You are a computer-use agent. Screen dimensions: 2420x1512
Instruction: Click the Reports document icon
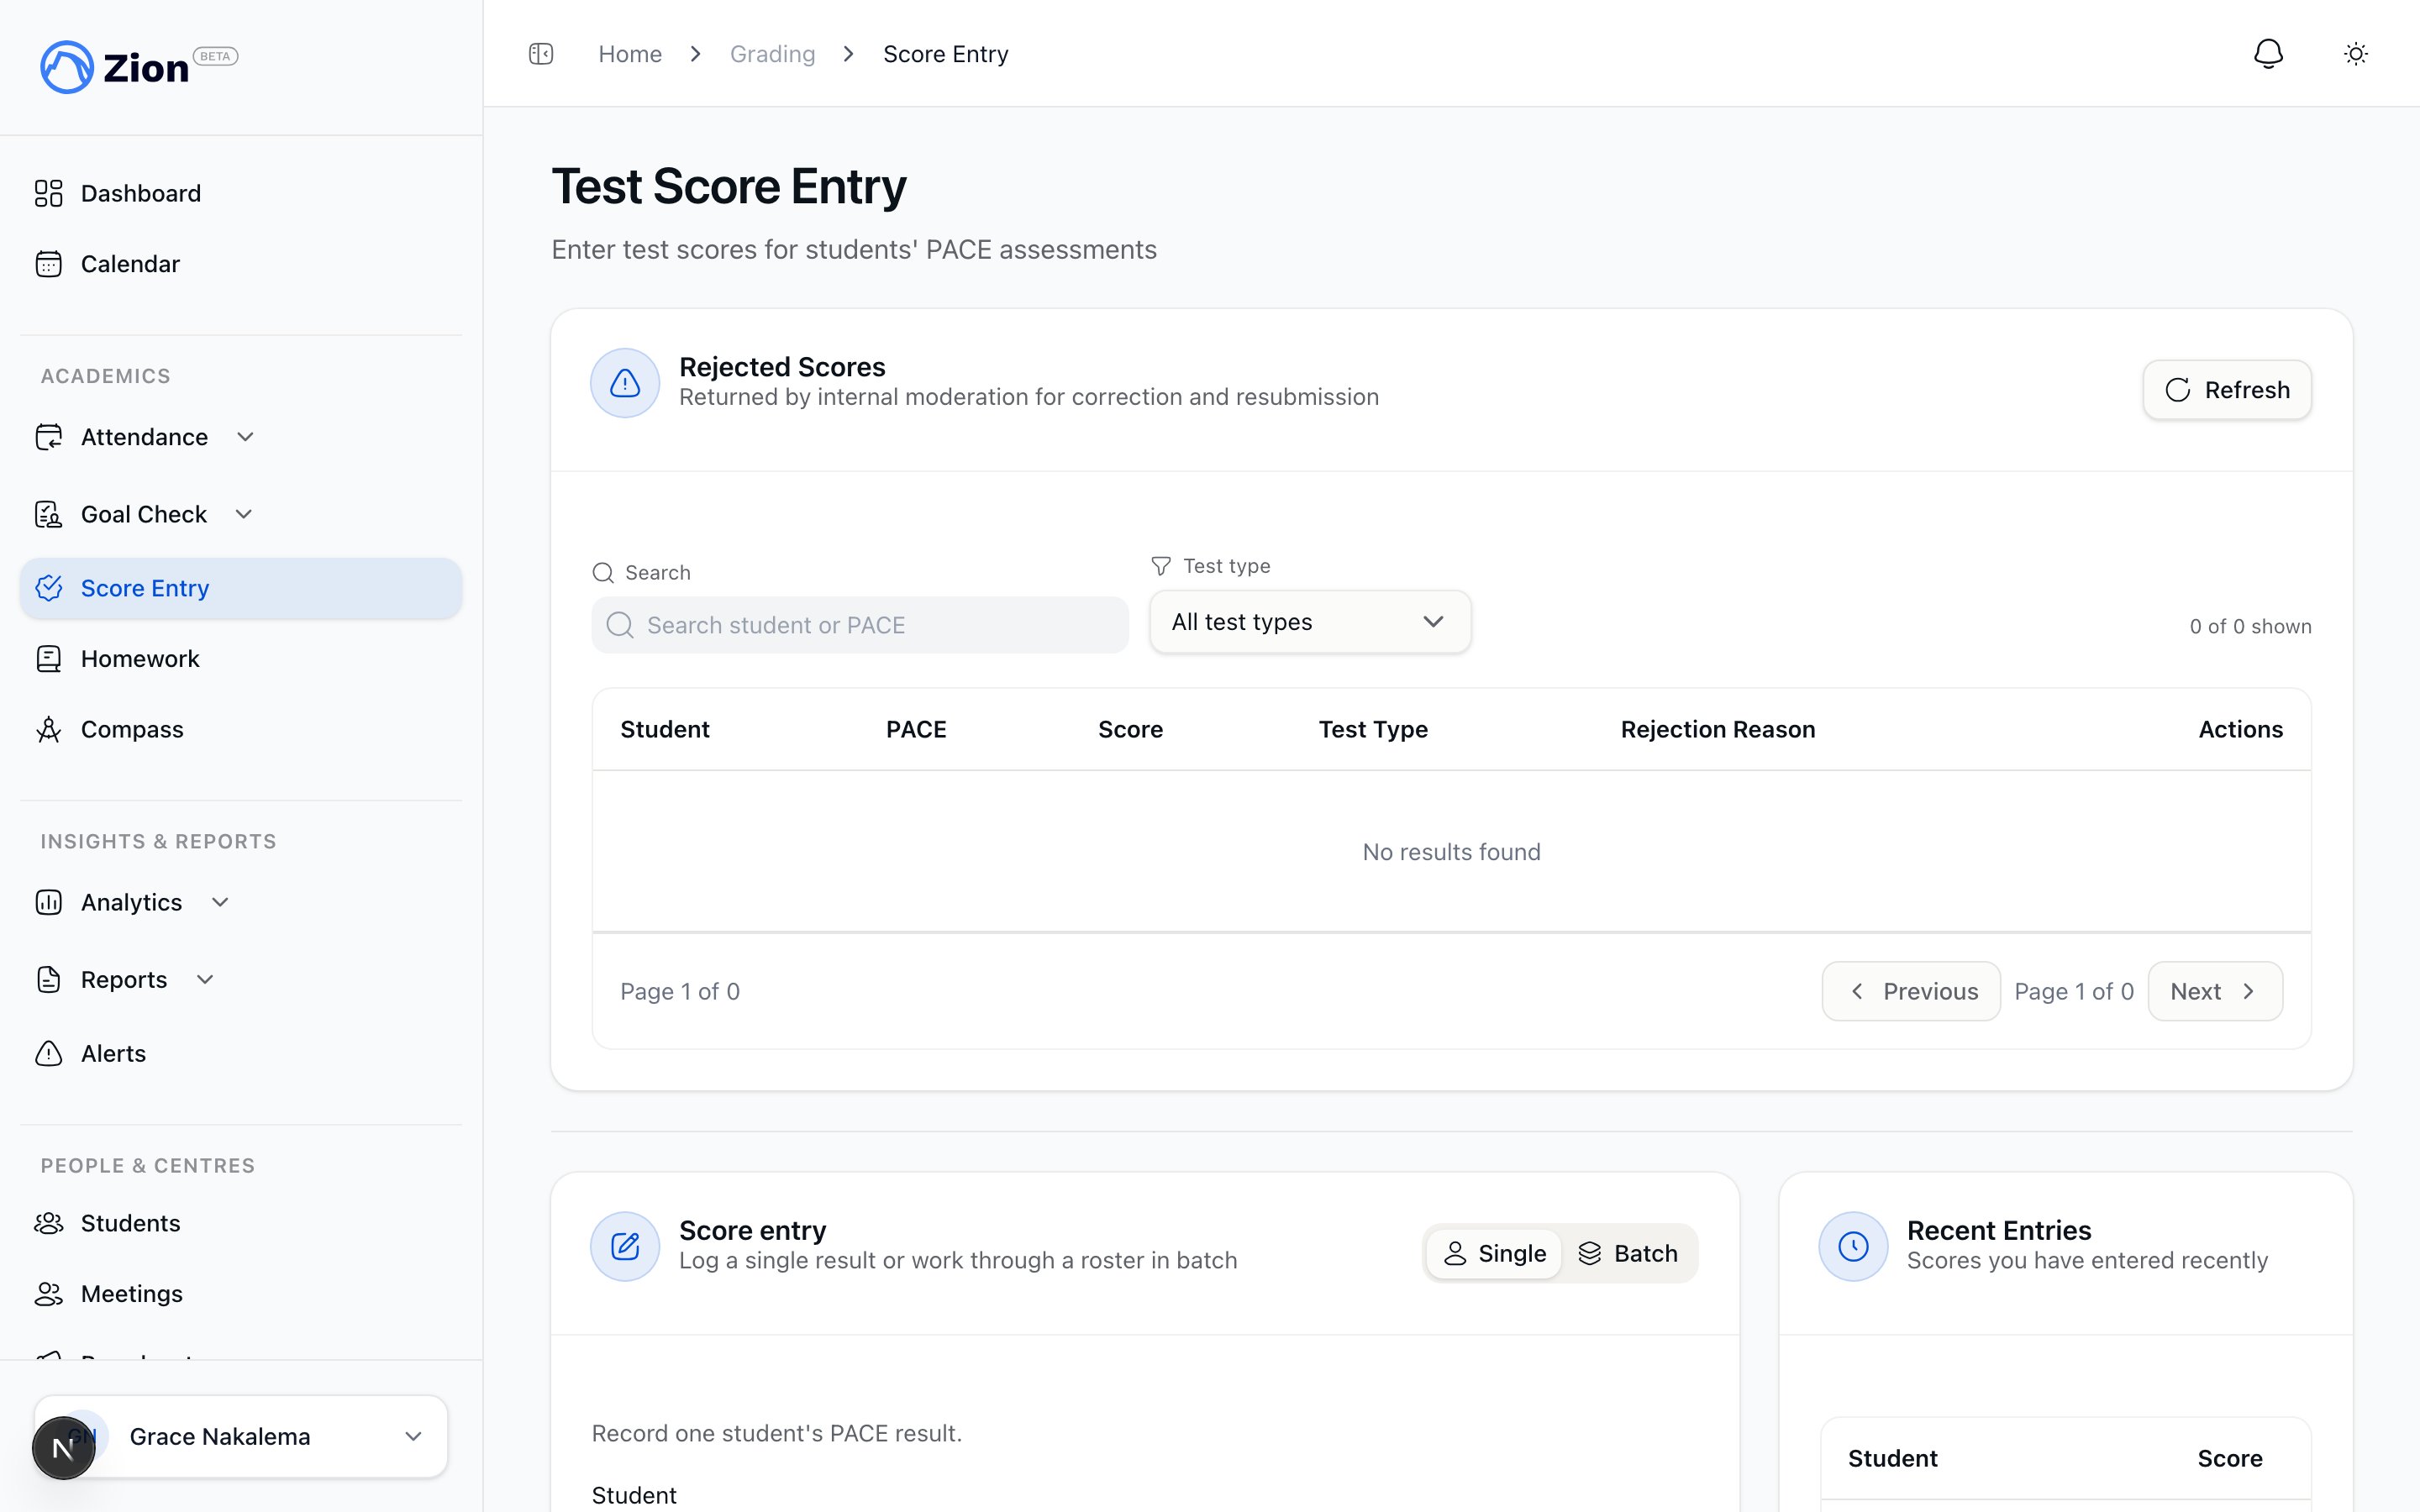tap(49, 980)
